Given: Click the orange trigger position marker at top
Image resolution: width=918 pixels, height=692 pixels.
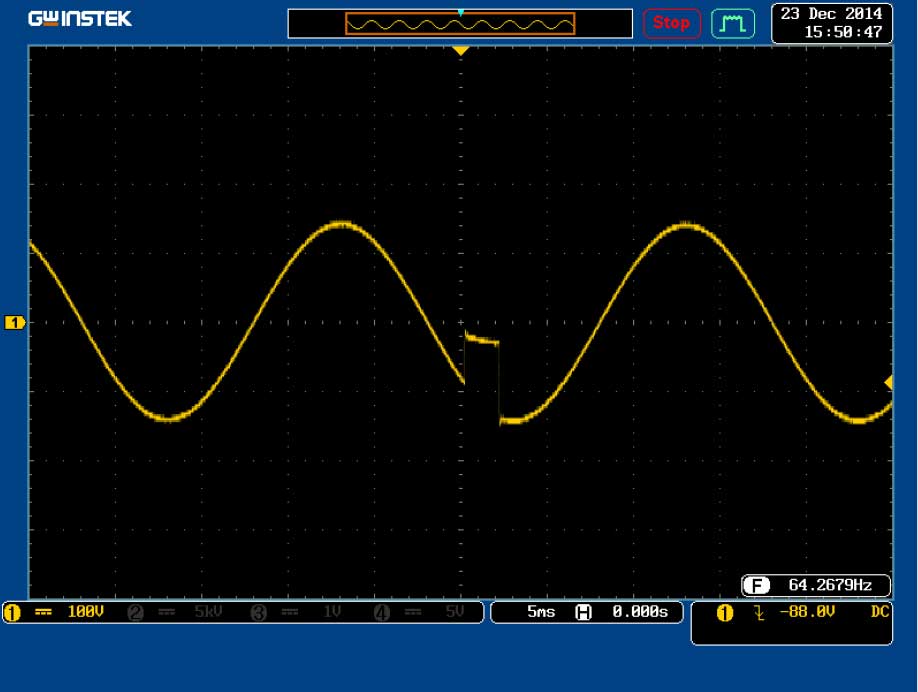Looking at the screenshot, I should point(460,50).
